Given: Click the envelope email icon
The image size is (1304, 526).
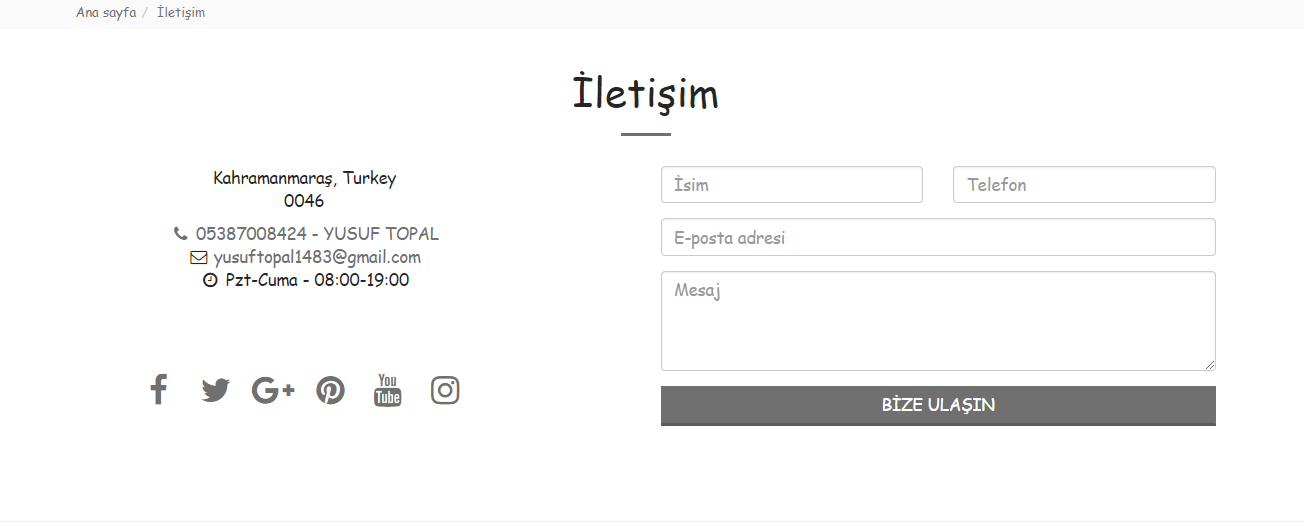Looking at the screenshot, I should 198,258.
